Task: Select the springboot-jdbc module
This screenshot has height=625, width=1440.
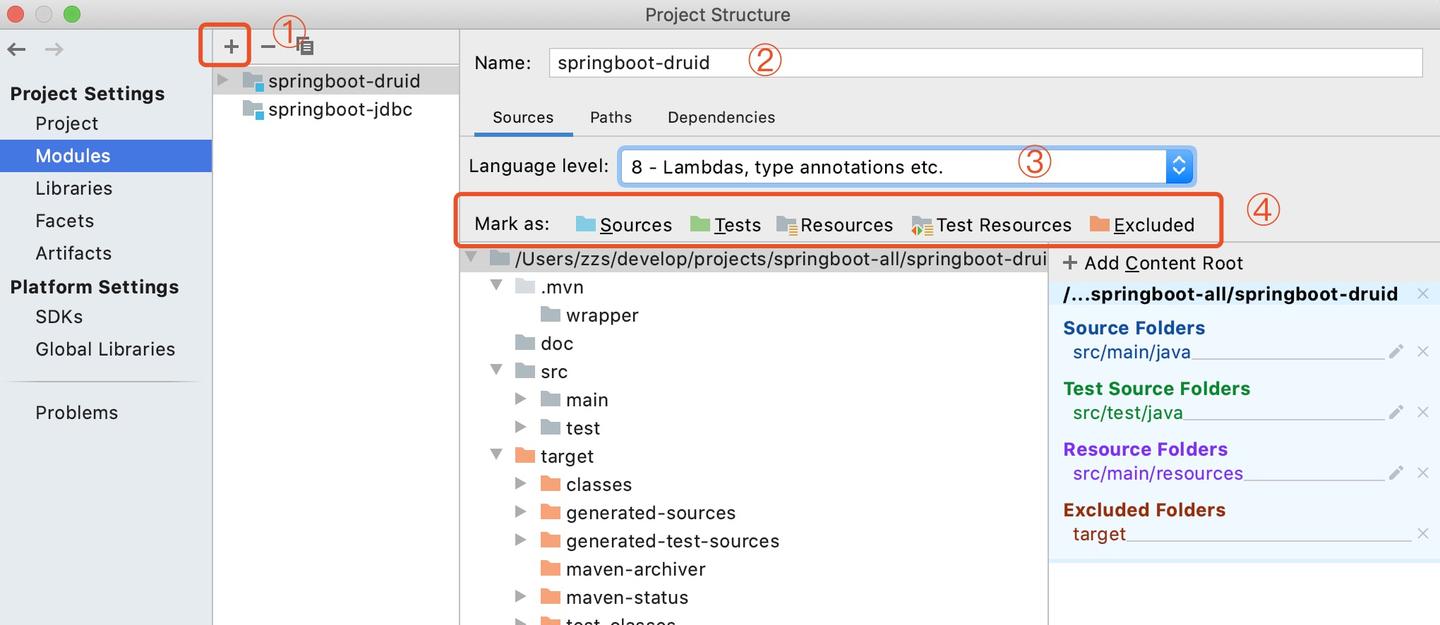Action: pos(340,109)
